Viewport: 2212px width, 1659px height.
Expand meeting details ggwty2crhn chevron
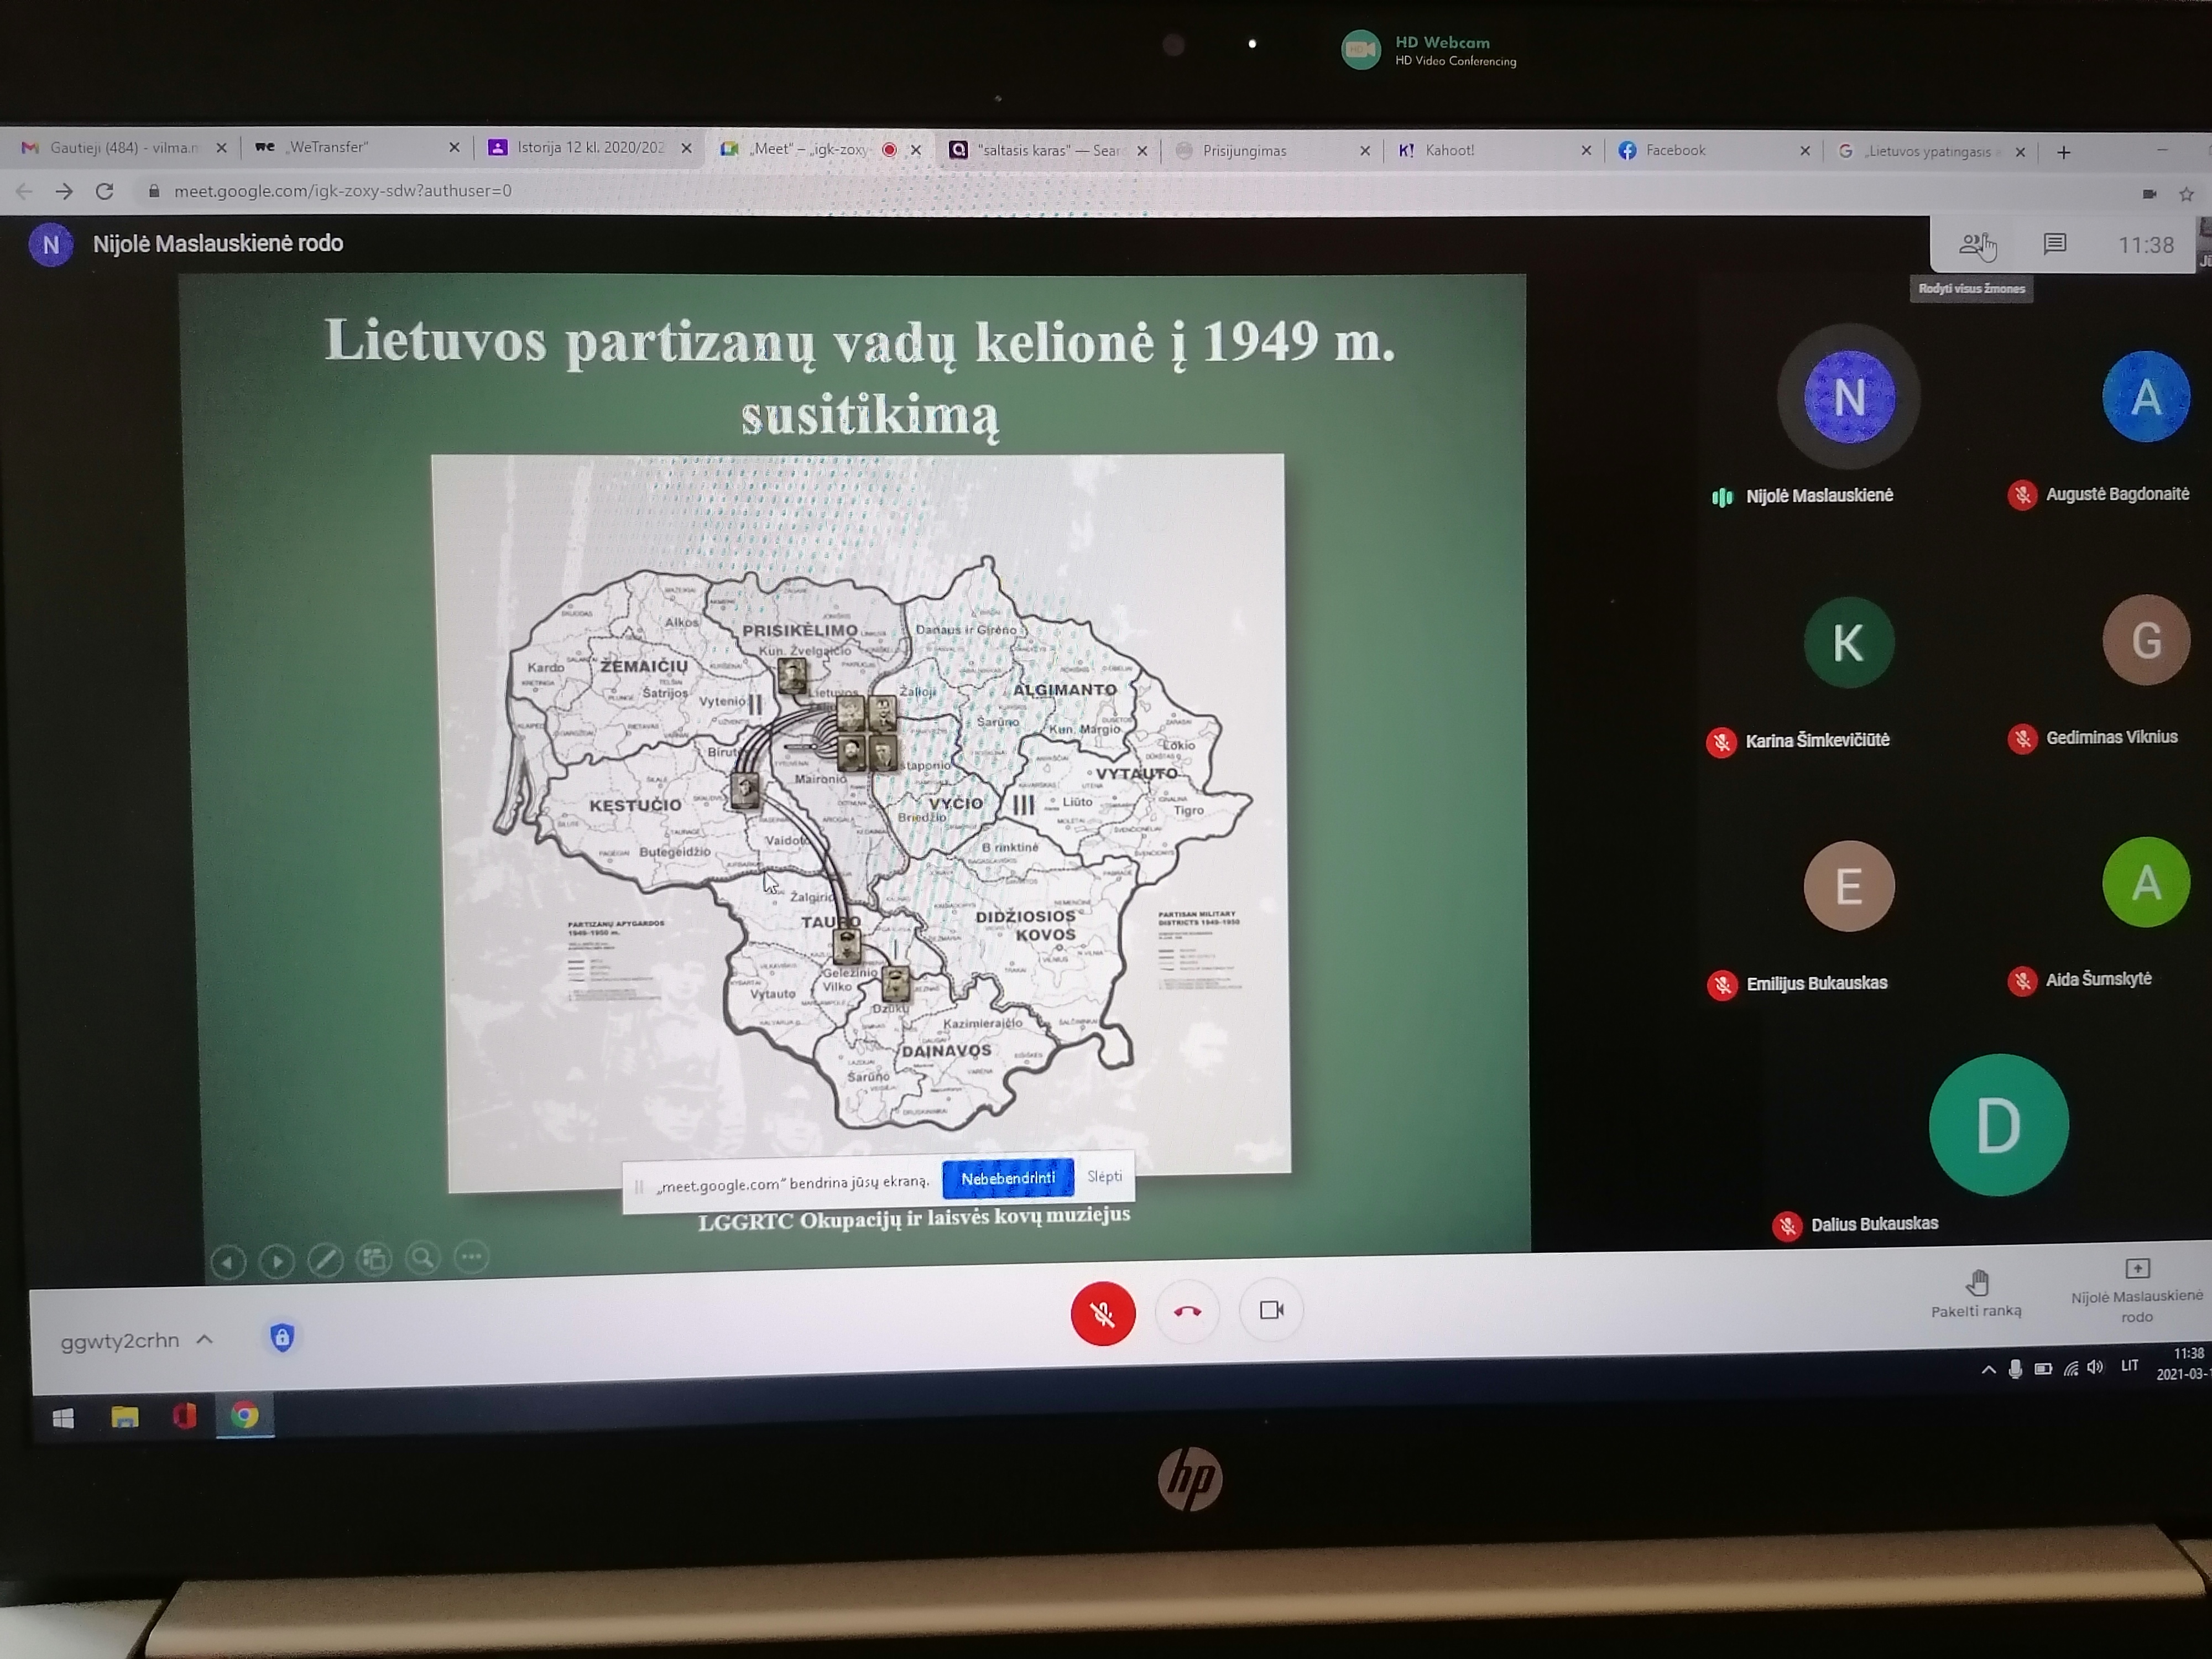[205, 1339]
